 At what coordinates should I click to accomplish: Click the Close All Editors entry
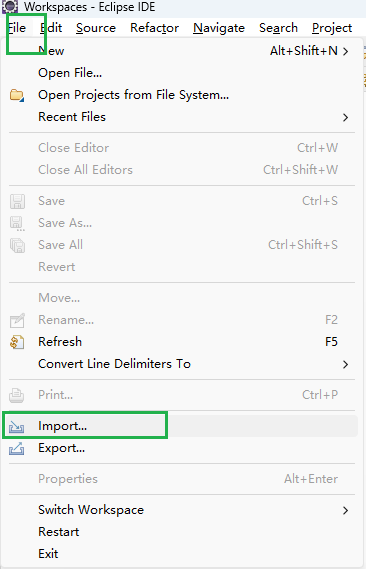pos(182,170)
